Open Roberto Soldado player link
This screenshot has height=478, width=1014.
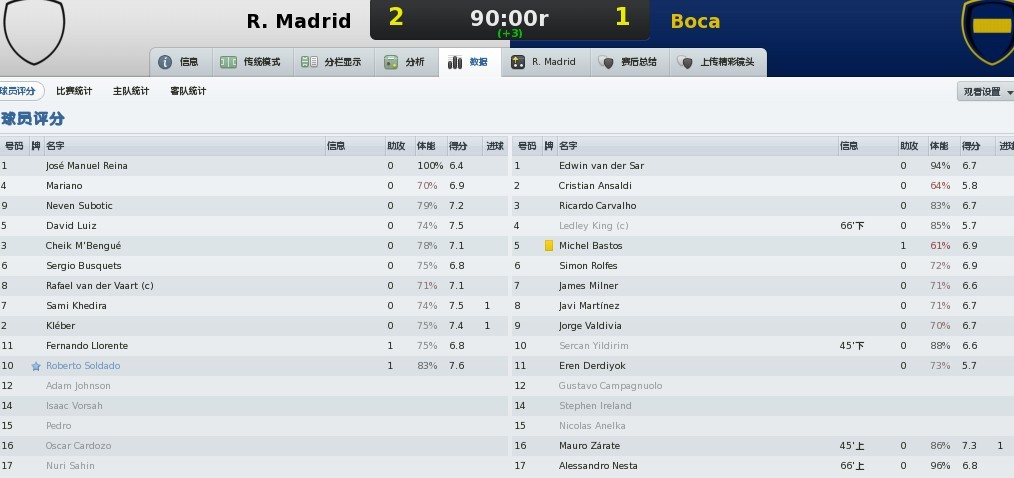tap(83, 365)
